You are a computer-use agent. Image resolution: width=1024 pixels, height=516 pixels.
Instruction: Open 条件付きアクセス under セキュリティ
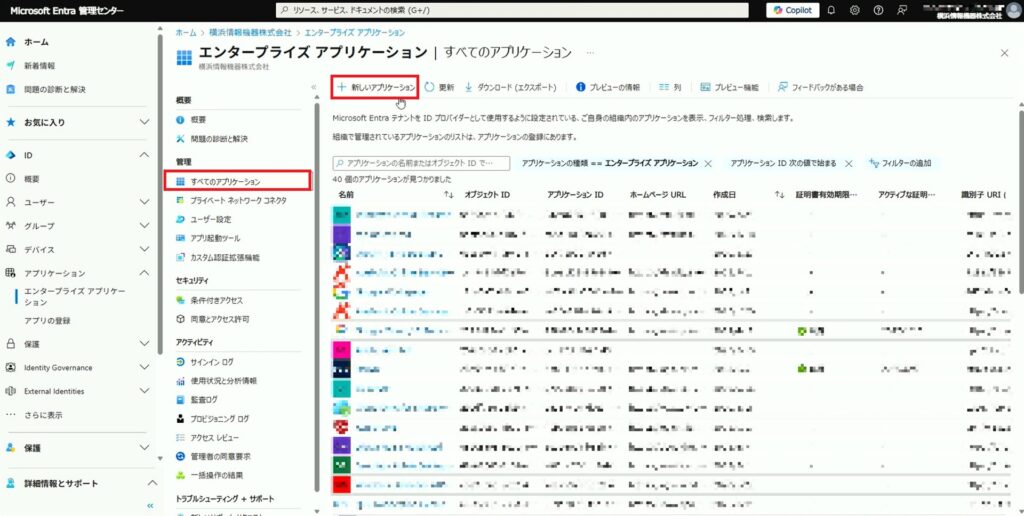(x=216, y=300)
